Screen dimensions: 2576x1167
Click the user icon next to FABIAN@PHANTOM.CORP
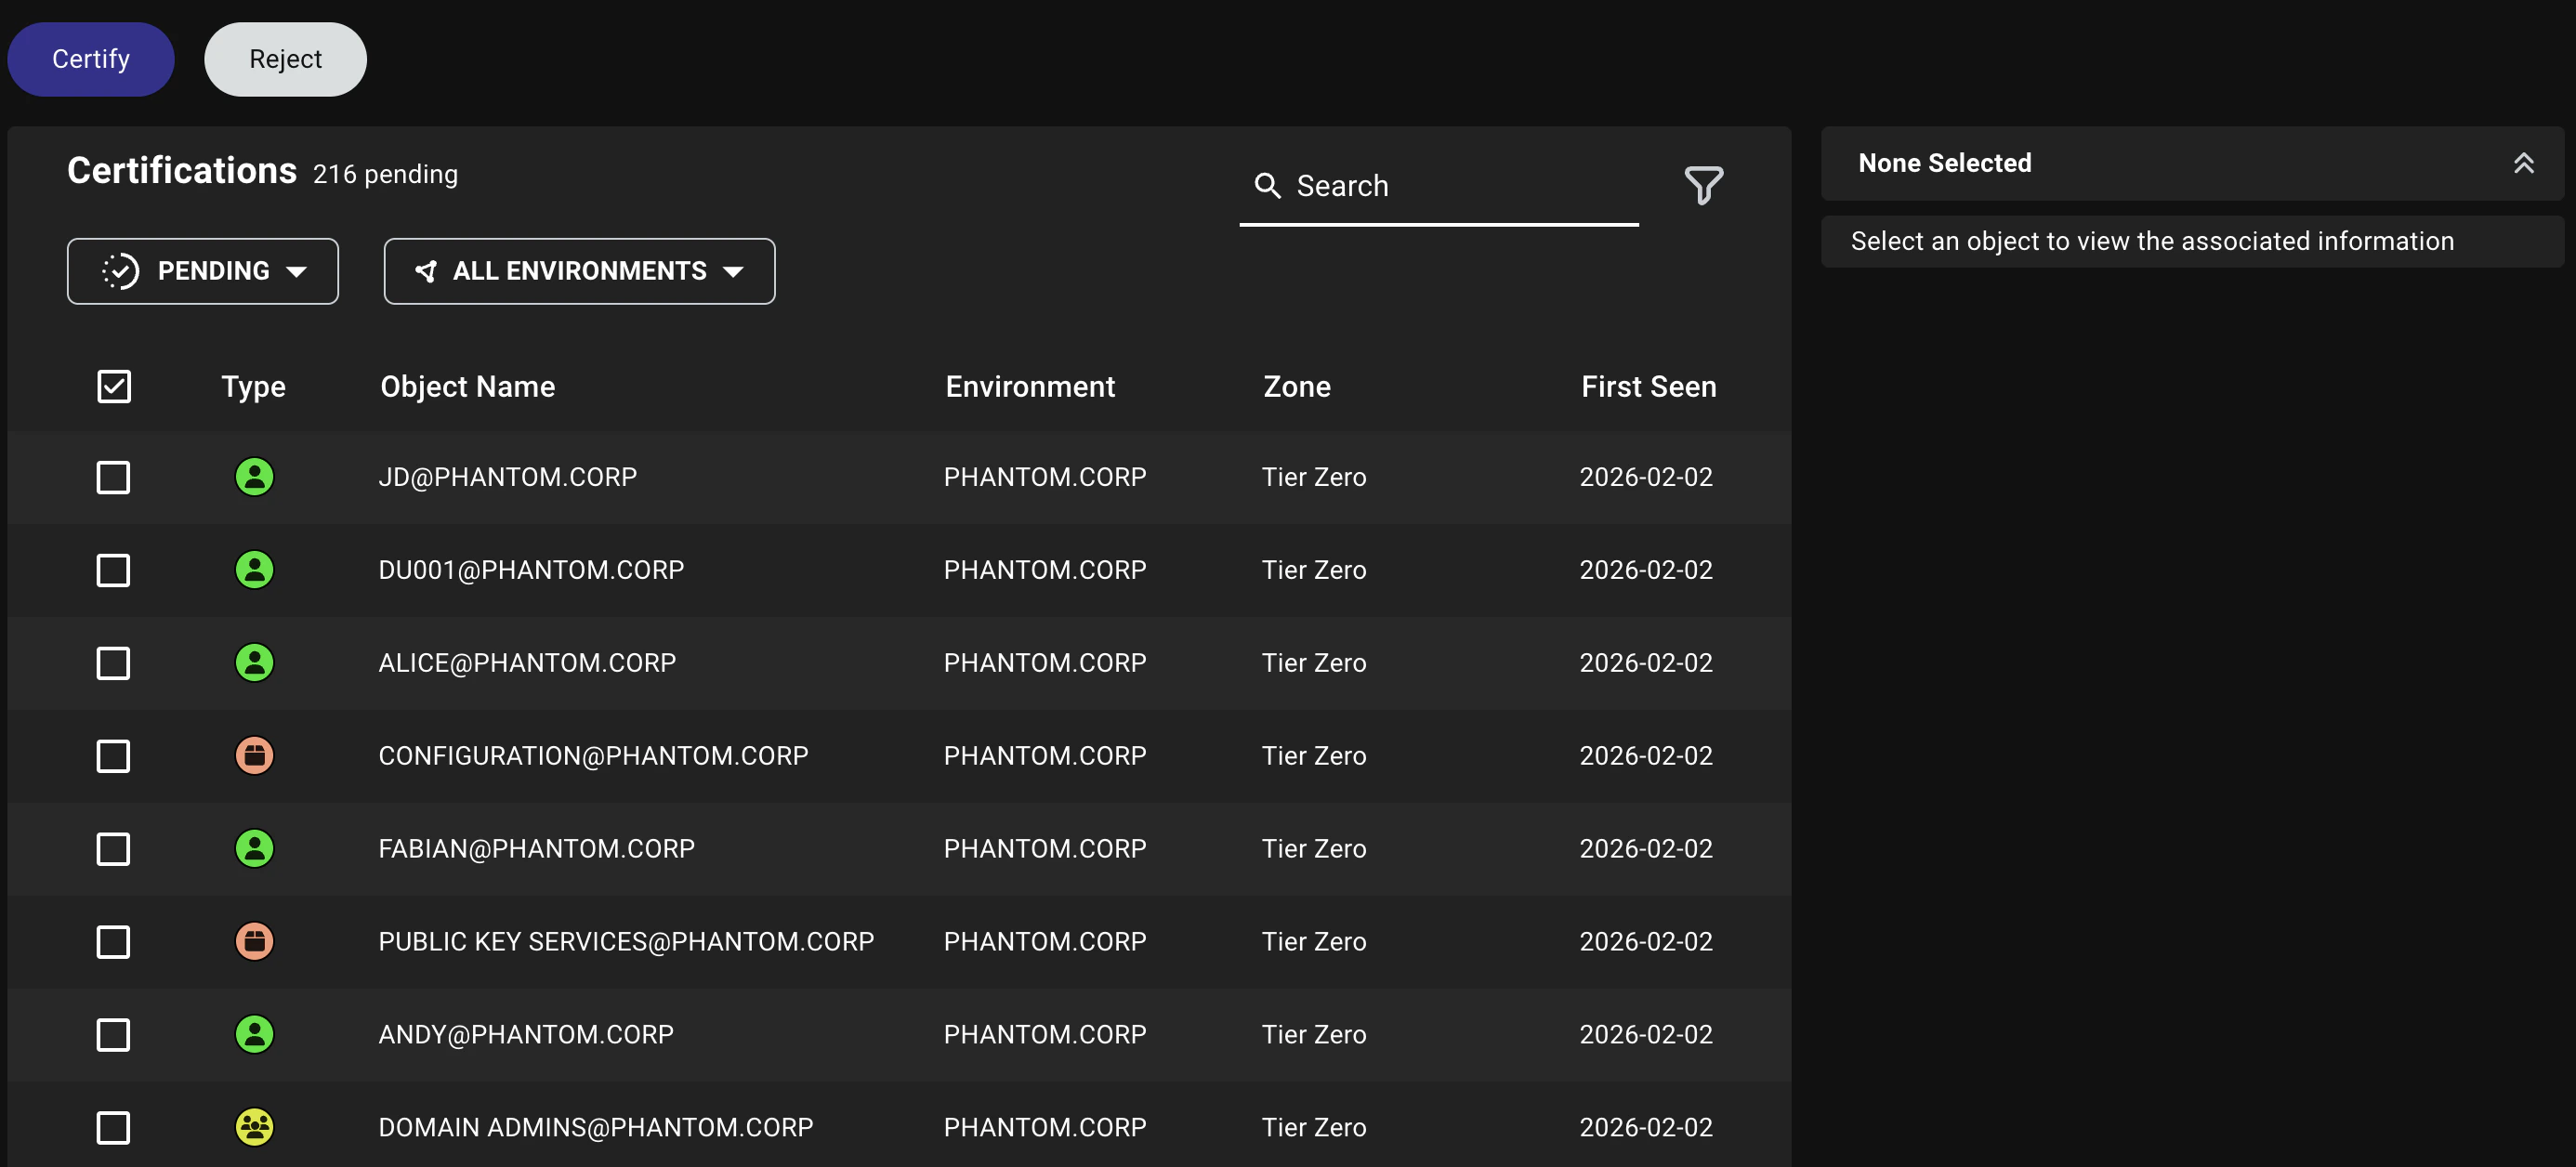[x=255, y=848]
